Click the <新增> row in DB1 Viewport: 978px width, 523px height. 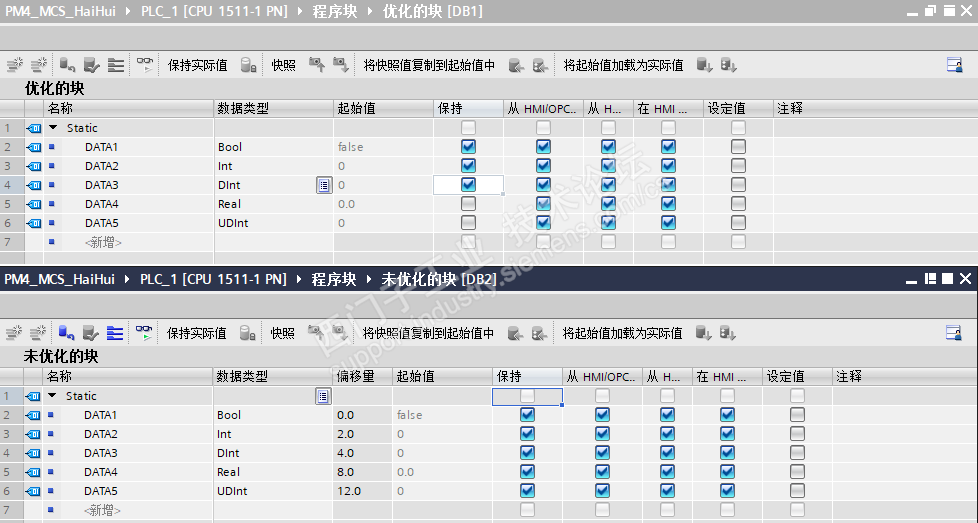tap(104, 242)
